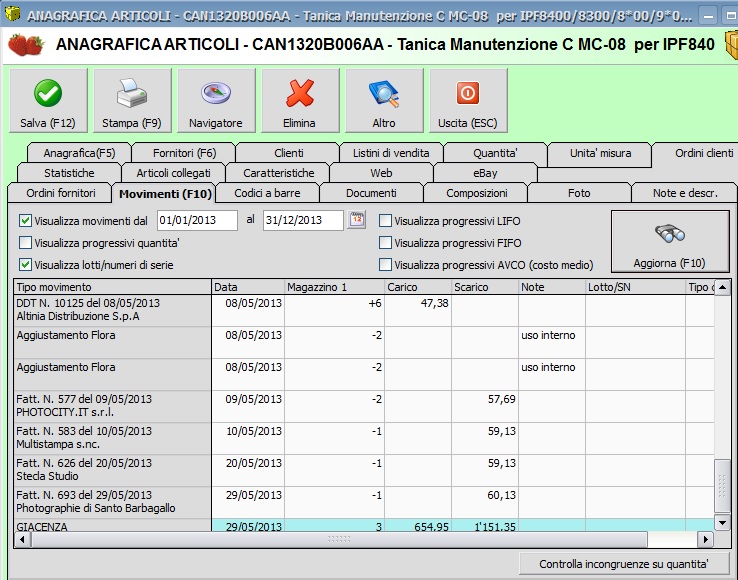Image resolution: width=738 pixels, height=580 pixels.
Task: Select the Foto tab
Action: (579, 193)
